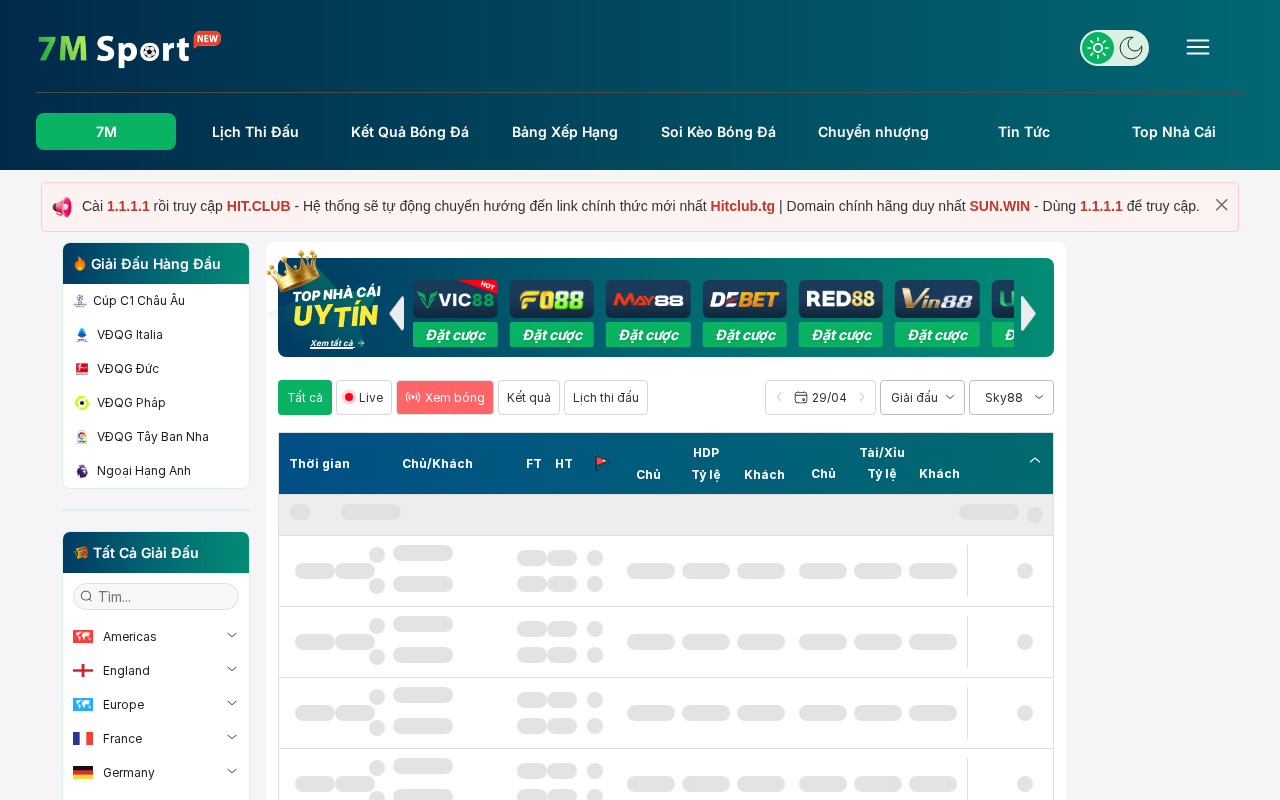Open the VĐQG Pháp league icon
The width and height of the screenshot is (1280, 800).
tap(82, 403)
